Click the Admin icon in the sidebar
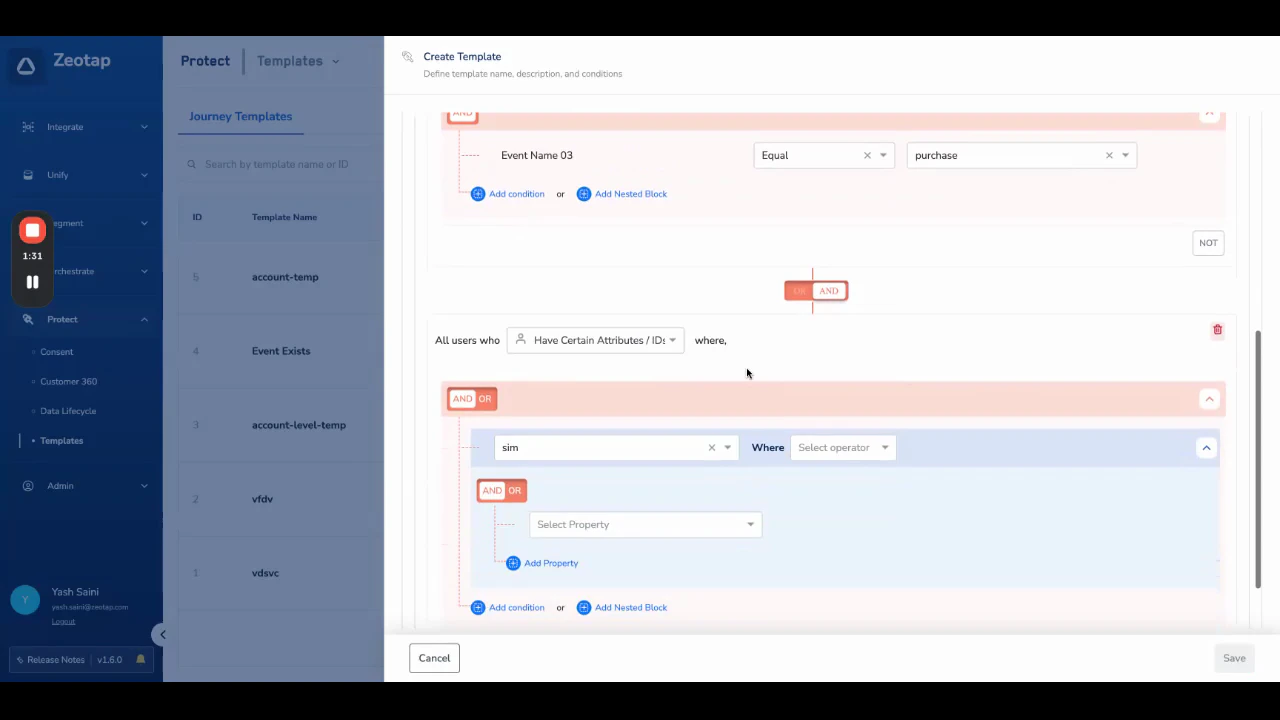The image size is (1280, 720). (27, 485)
